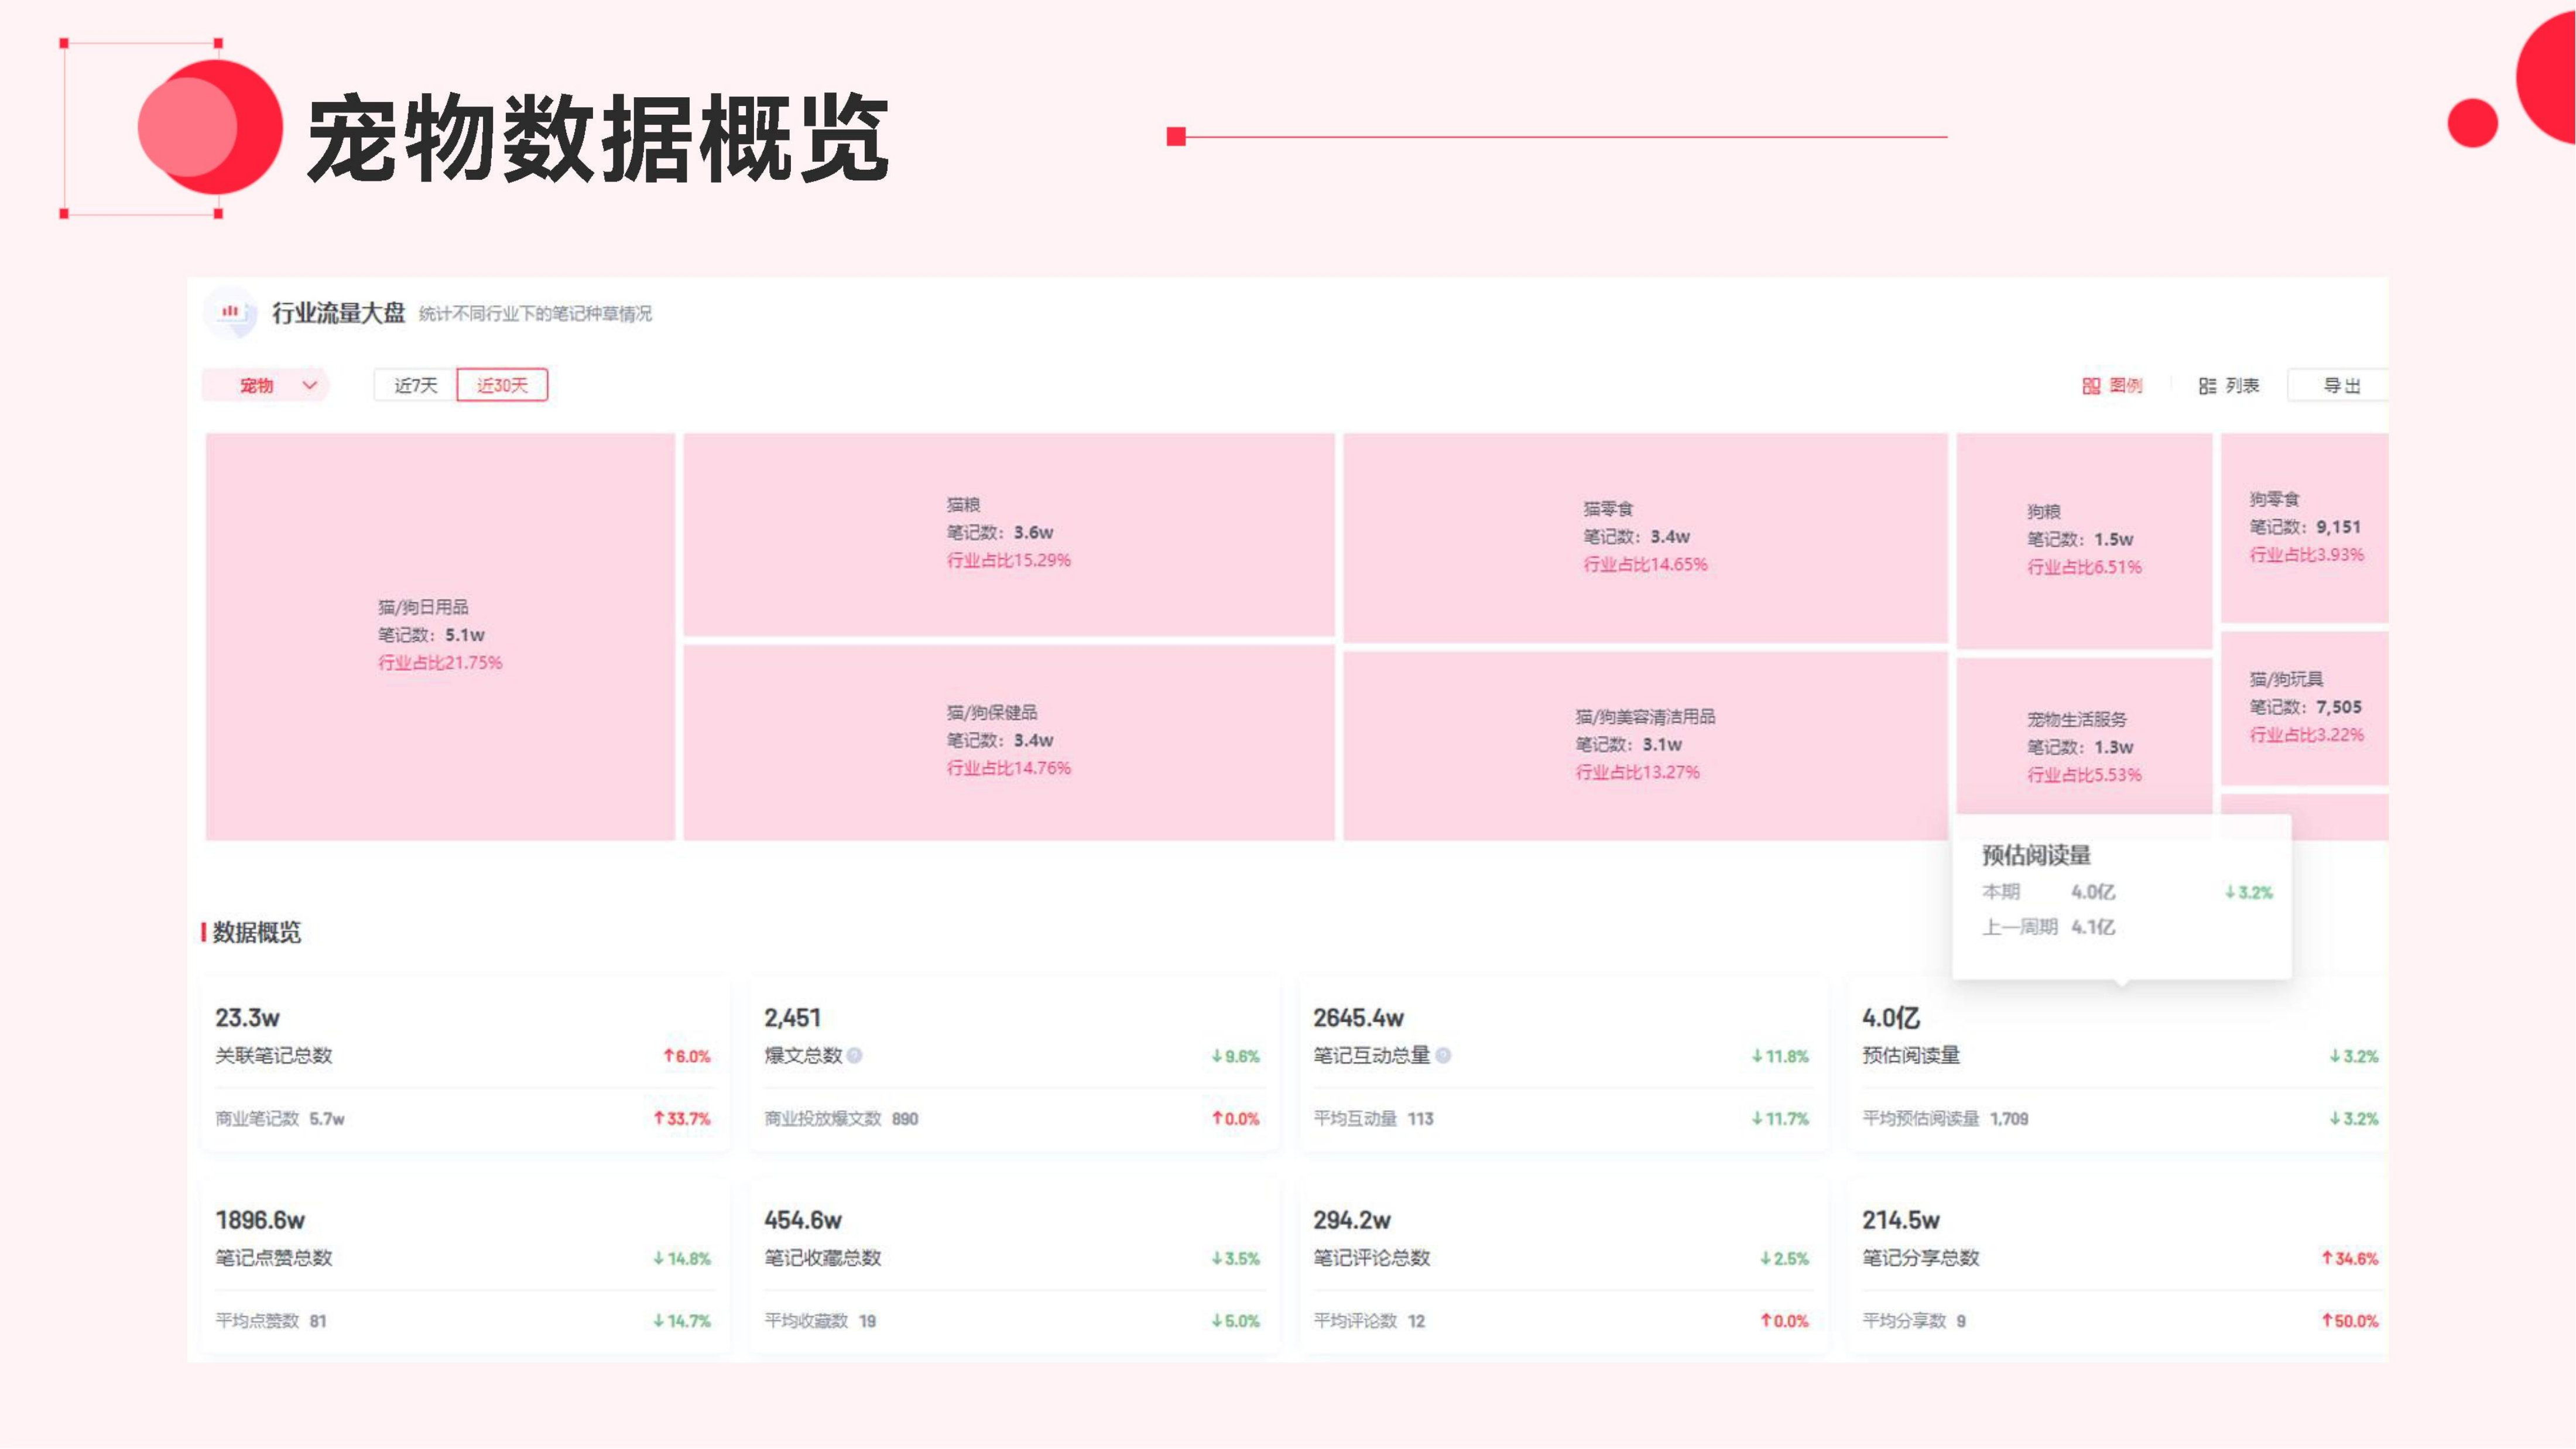Image resolution: width=2576 pixels, height=1449 pixels.
Task: Click the 图例 grid view icon
Action: point(2091,386)
